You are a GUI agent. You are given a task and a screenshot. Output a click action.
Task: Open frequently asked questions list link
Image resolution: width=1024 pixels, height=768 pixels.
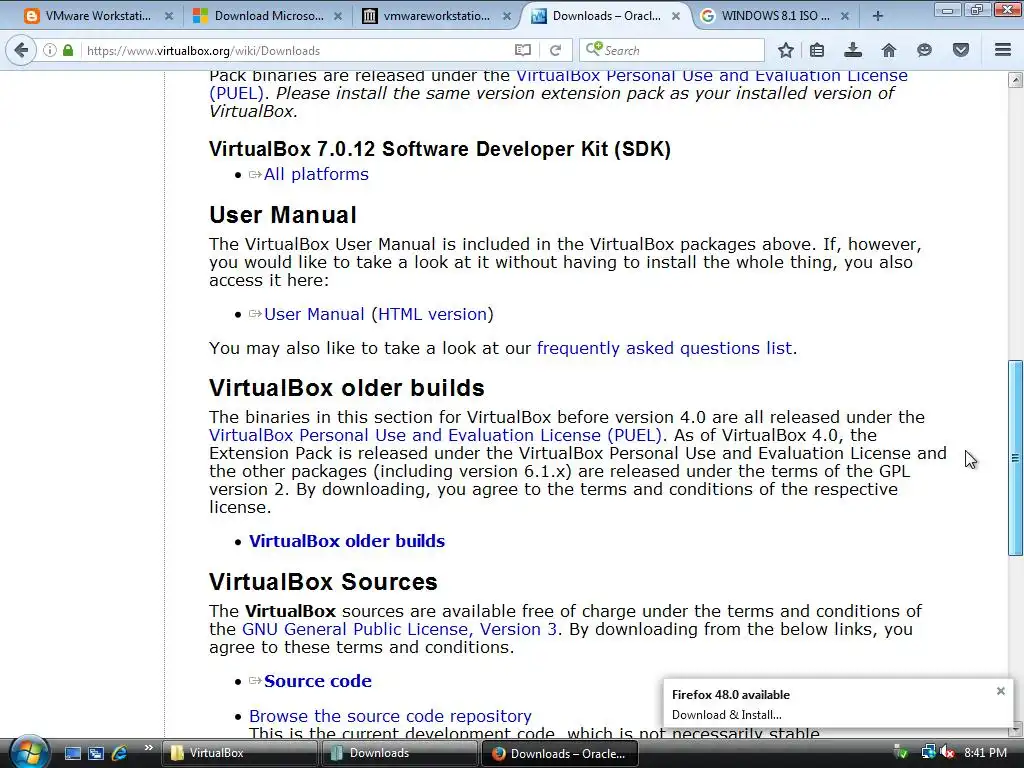pyautogui.click(x=664, y=348)
